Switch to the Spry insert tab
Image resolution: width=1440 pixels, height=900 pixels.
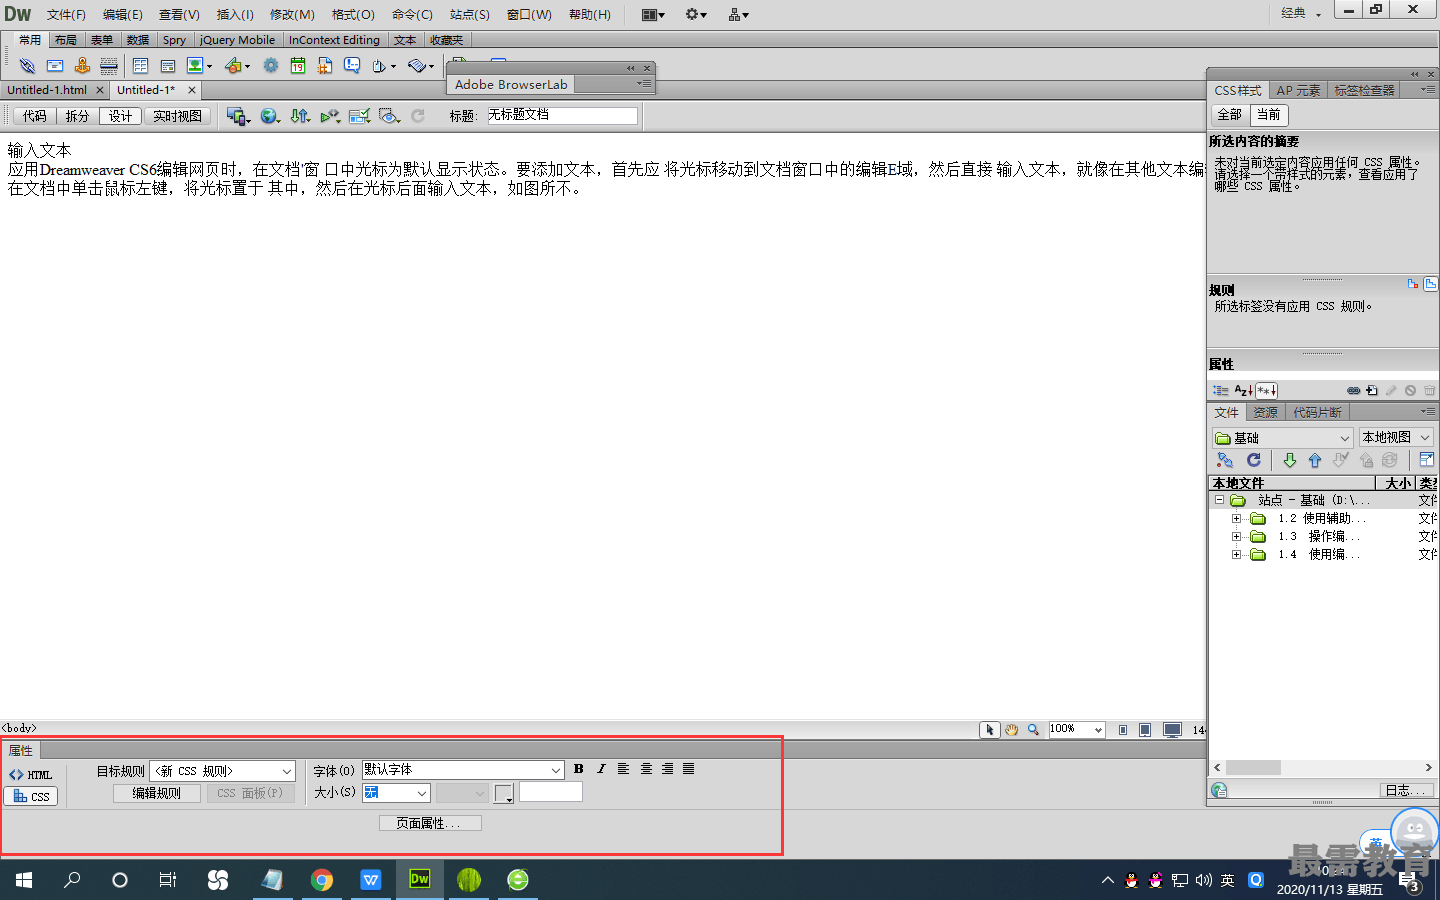coord(174,40)
